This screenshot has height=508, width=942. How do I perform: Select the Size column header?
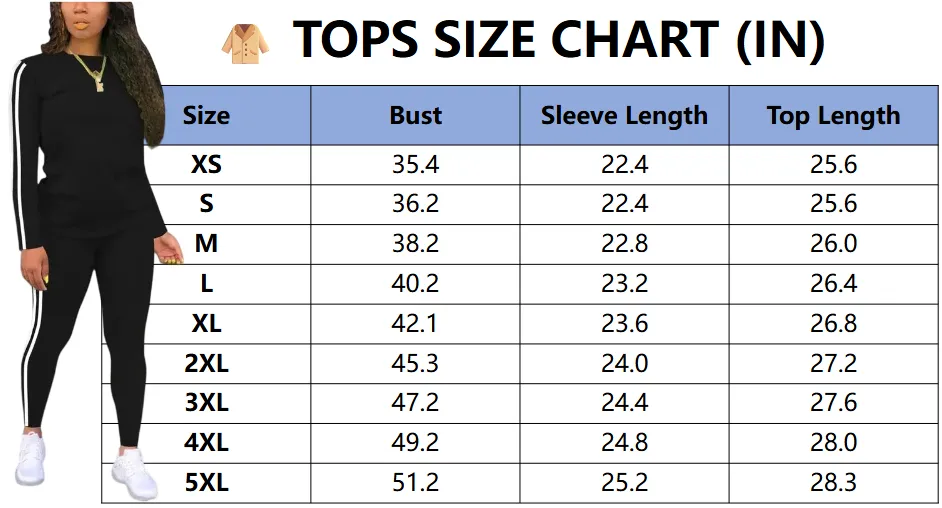206,116
